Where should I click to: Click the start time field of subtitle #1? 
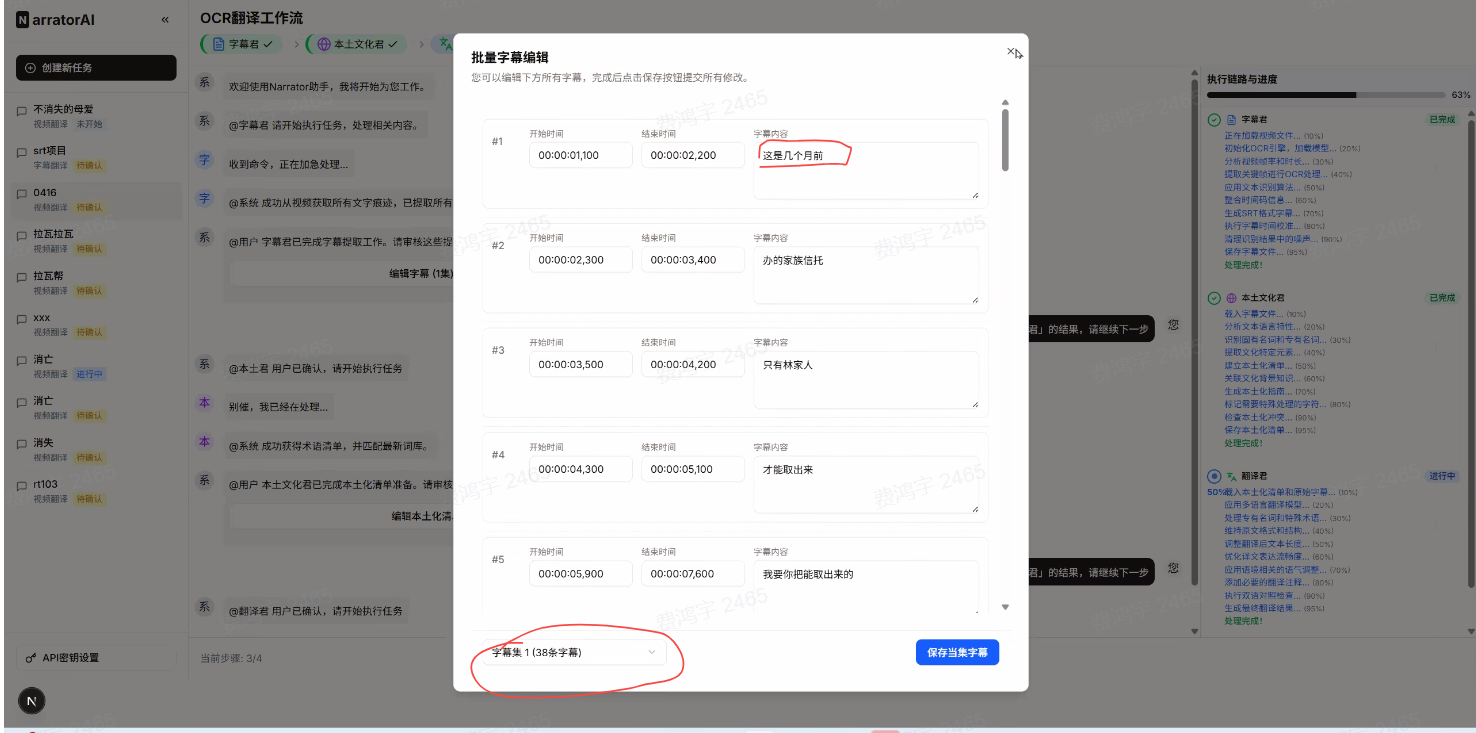tap(581, 155)
